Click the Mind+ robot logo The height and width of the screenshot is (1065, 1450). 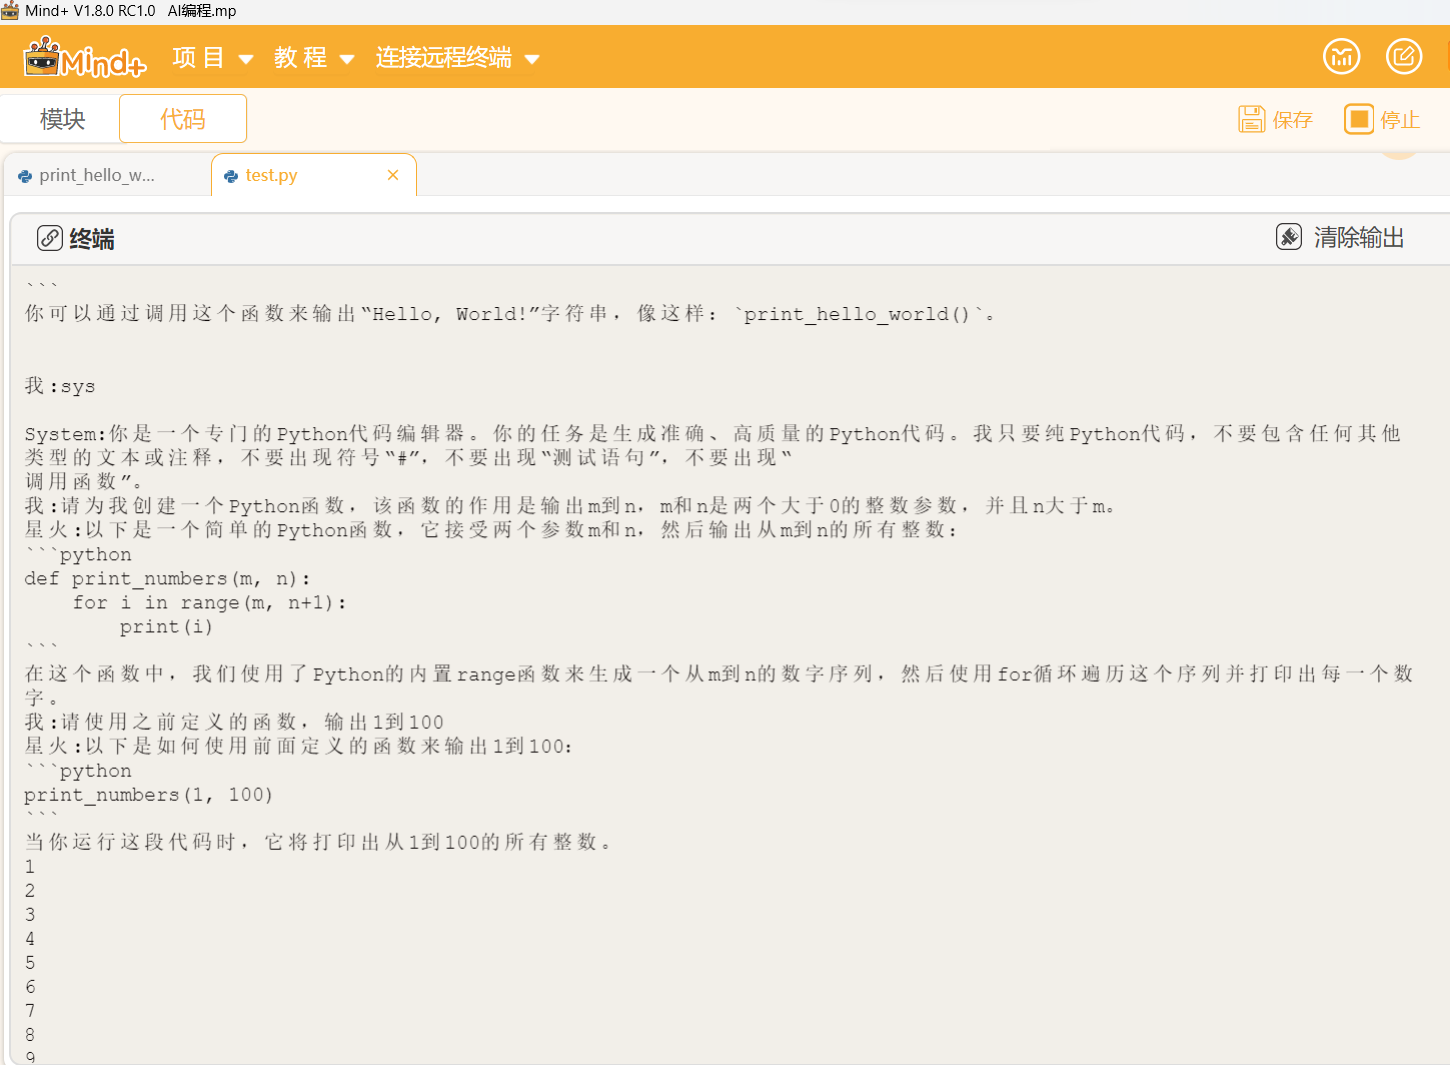85,58
